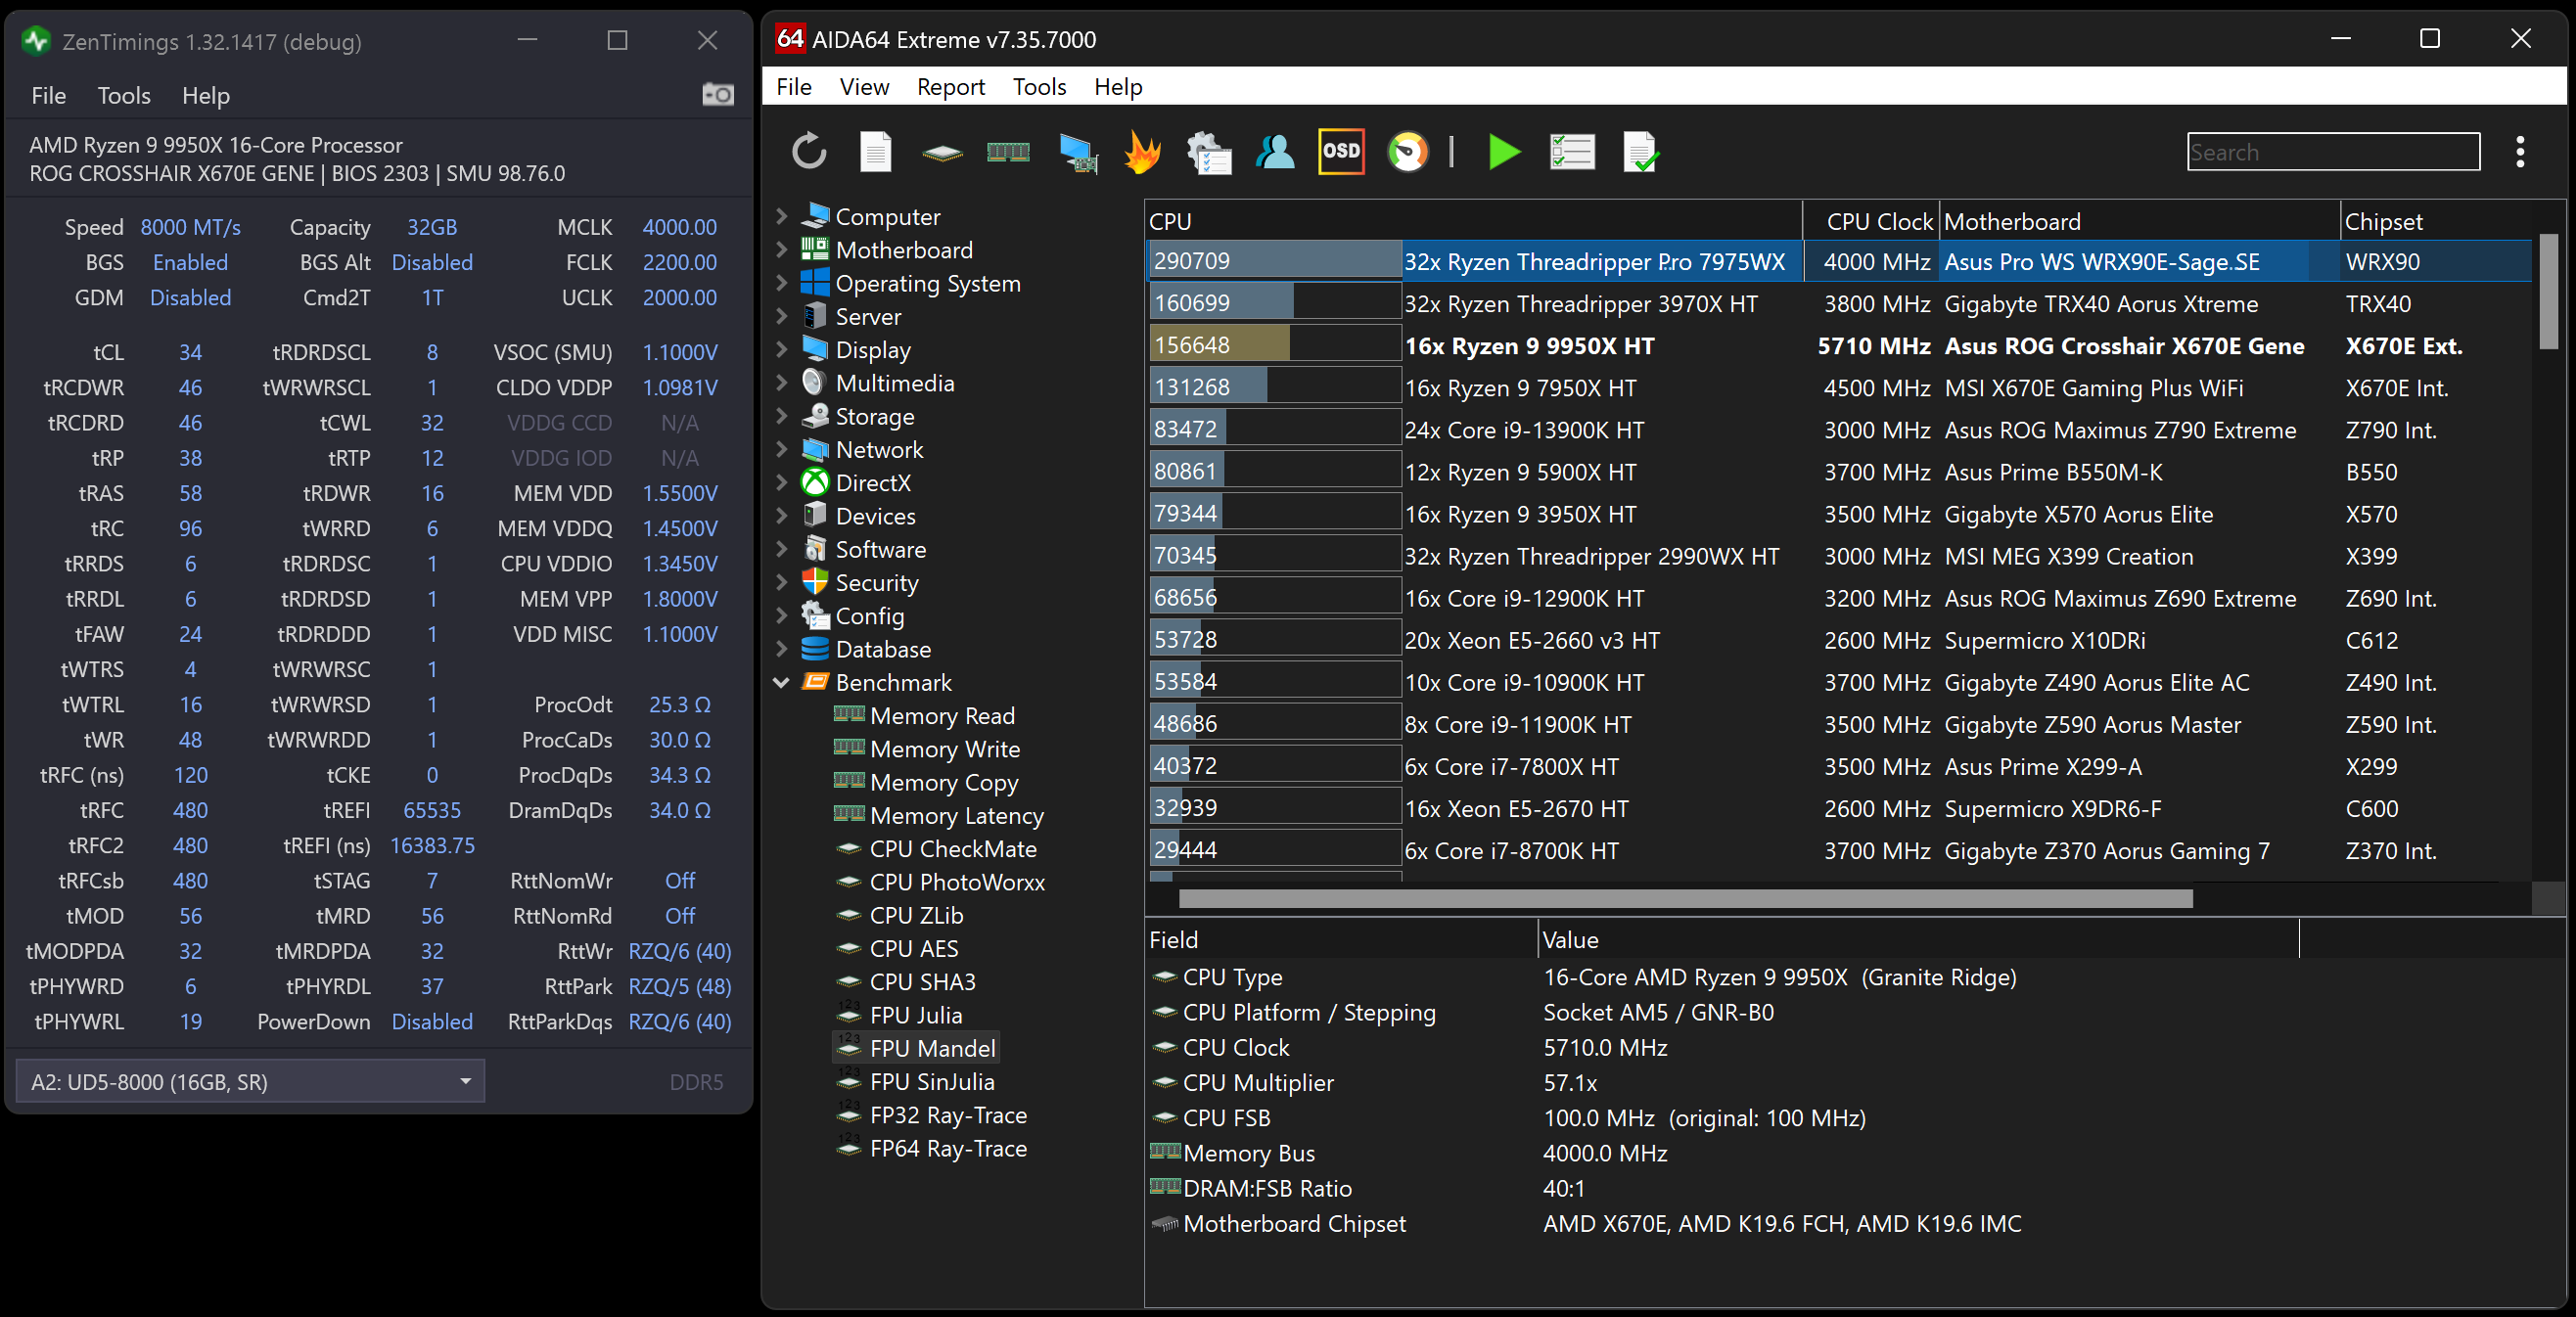Open the Report page icon in toolbar

click(x=875, y=152)
